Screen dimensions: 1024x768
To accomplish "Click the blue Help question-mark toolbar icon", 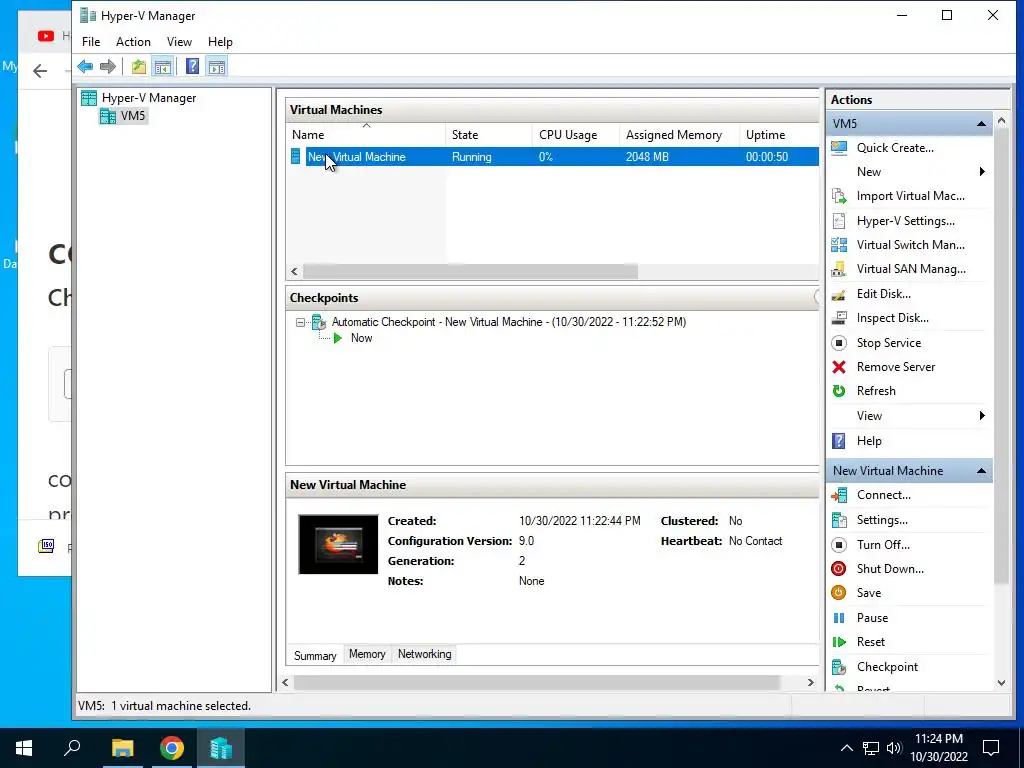I will coord(193,67).
